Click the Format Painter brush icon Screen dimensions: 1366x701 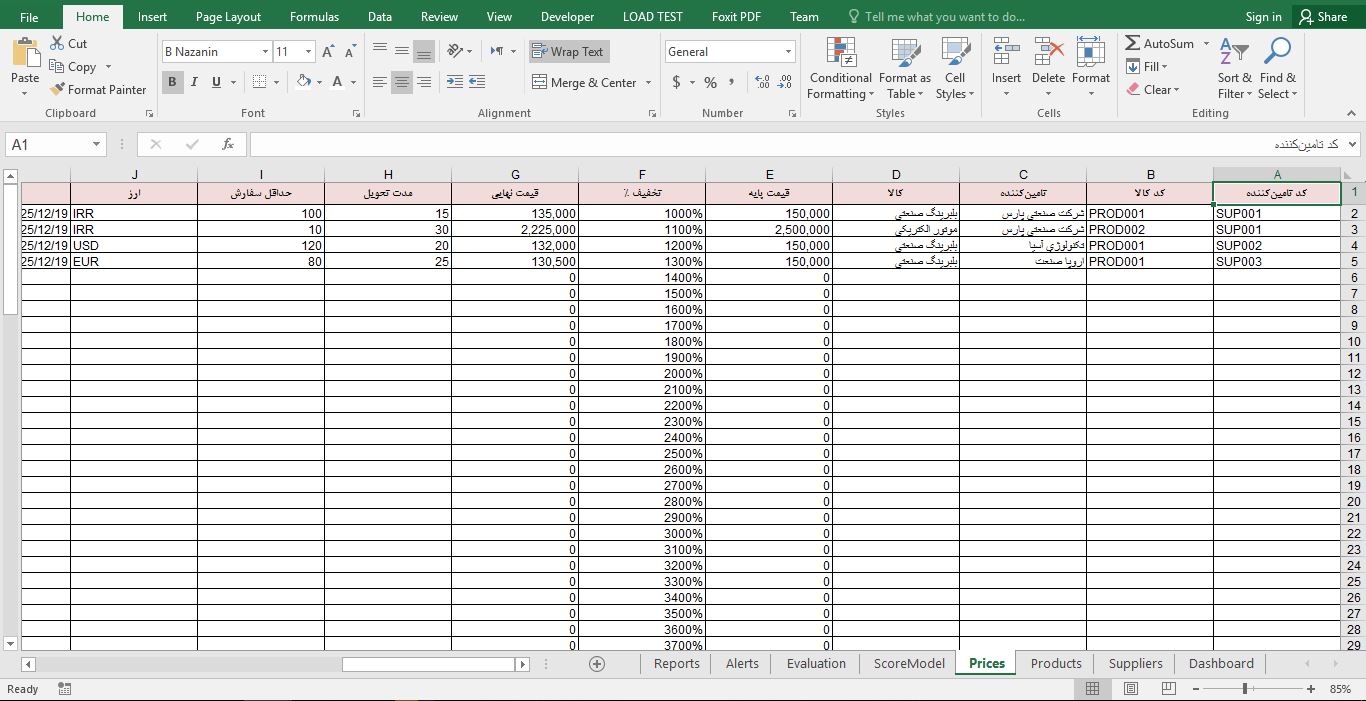58,90
